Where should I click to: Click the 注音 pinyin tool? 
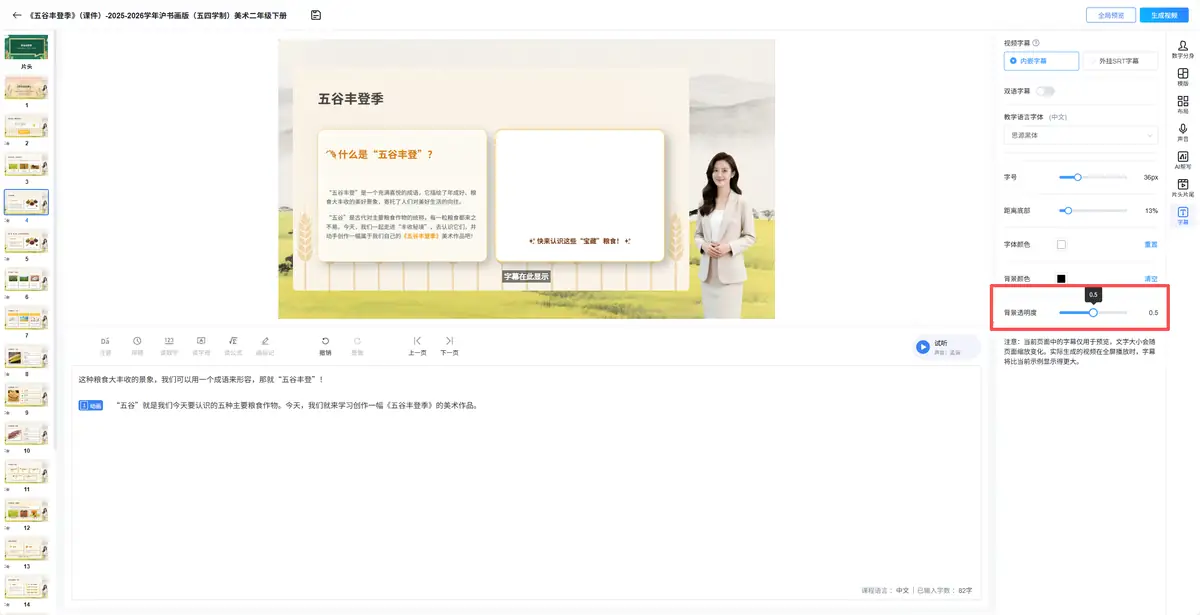(105, 346)
